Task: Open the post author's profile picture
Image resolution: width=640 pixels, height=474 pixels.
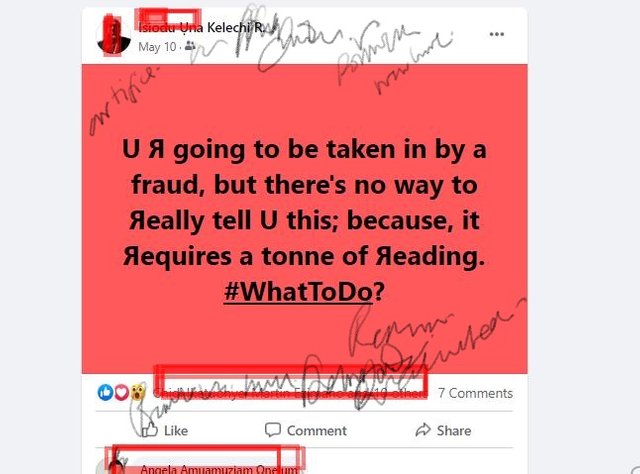Action: click(114, 37)
